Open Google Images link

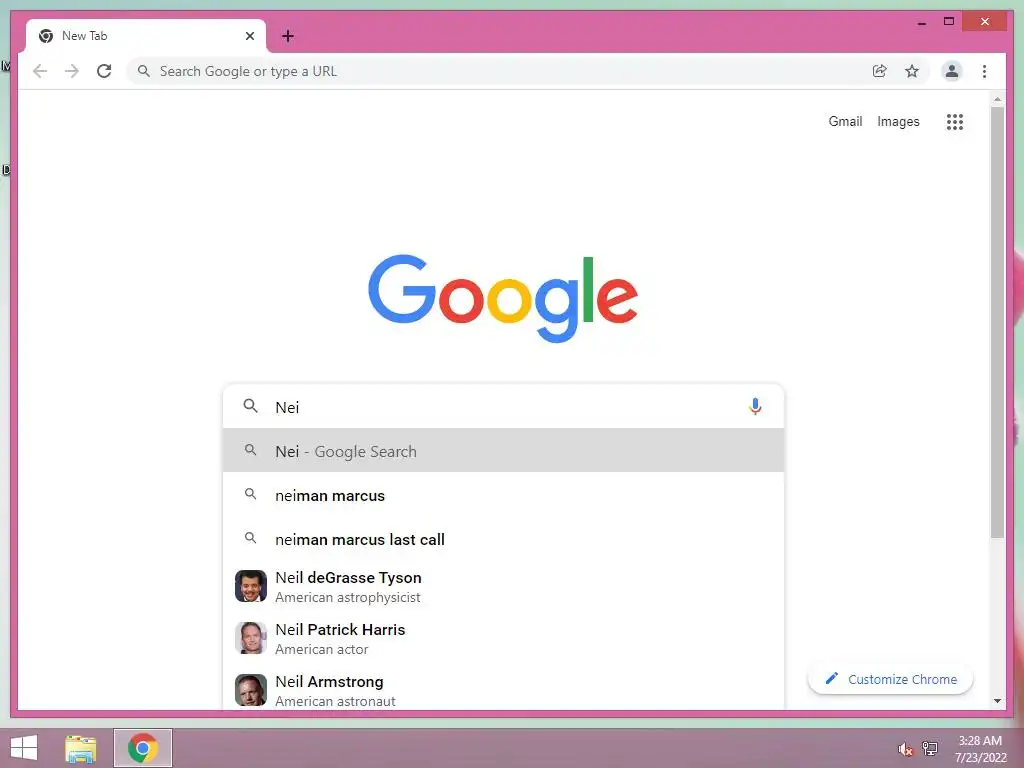(x=898, y=121)
